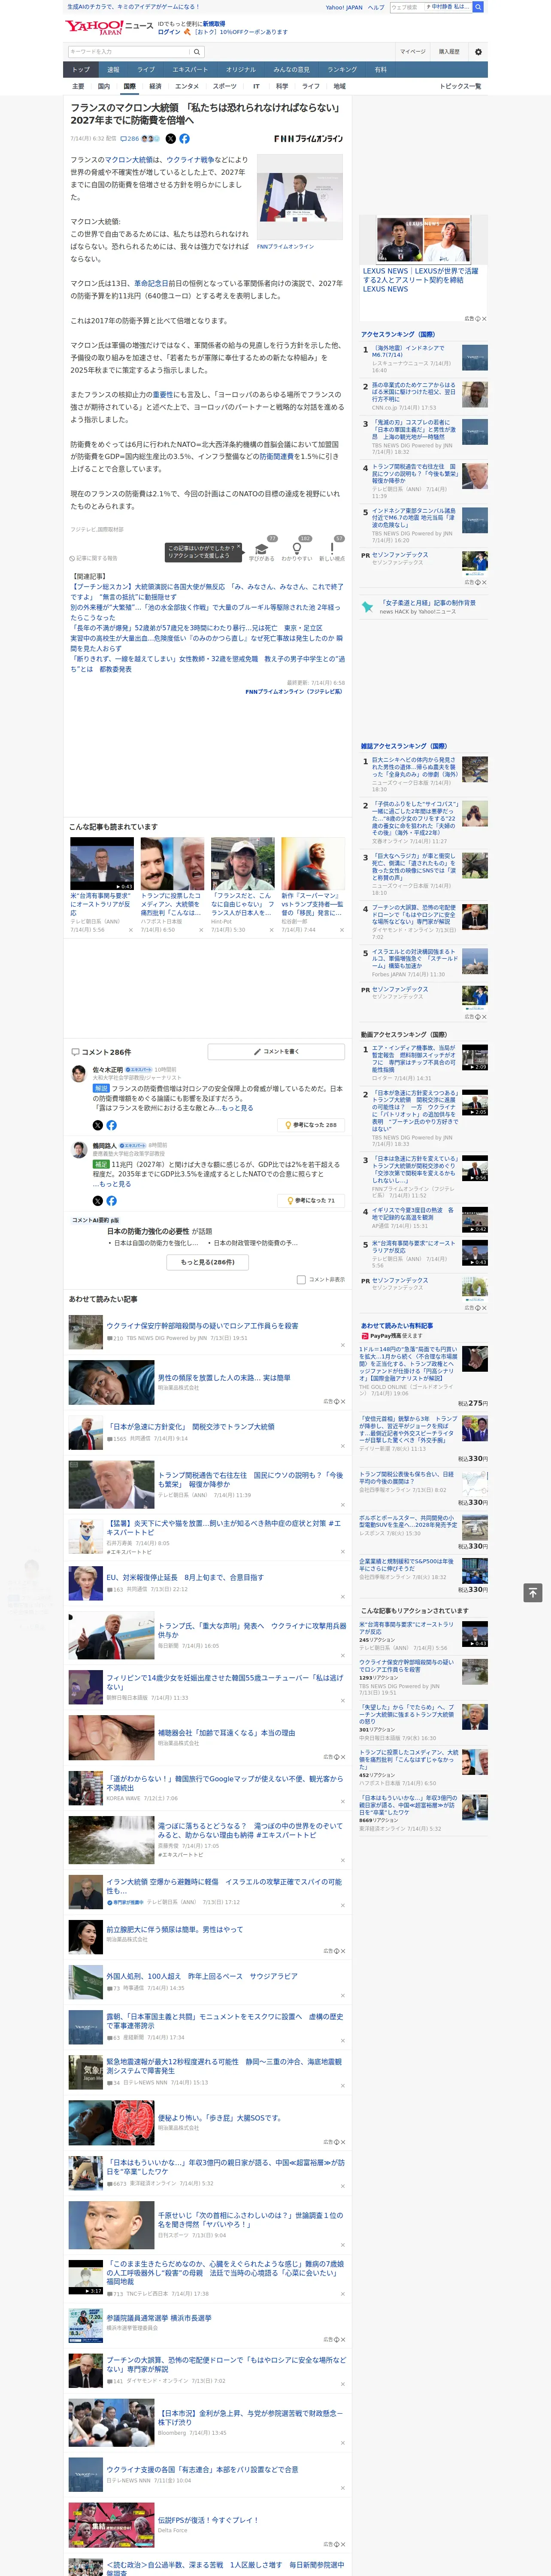Expand 佐々木正明's comment with もっと見る
The image size is (551, 2576).
(x=236, y=1108)
